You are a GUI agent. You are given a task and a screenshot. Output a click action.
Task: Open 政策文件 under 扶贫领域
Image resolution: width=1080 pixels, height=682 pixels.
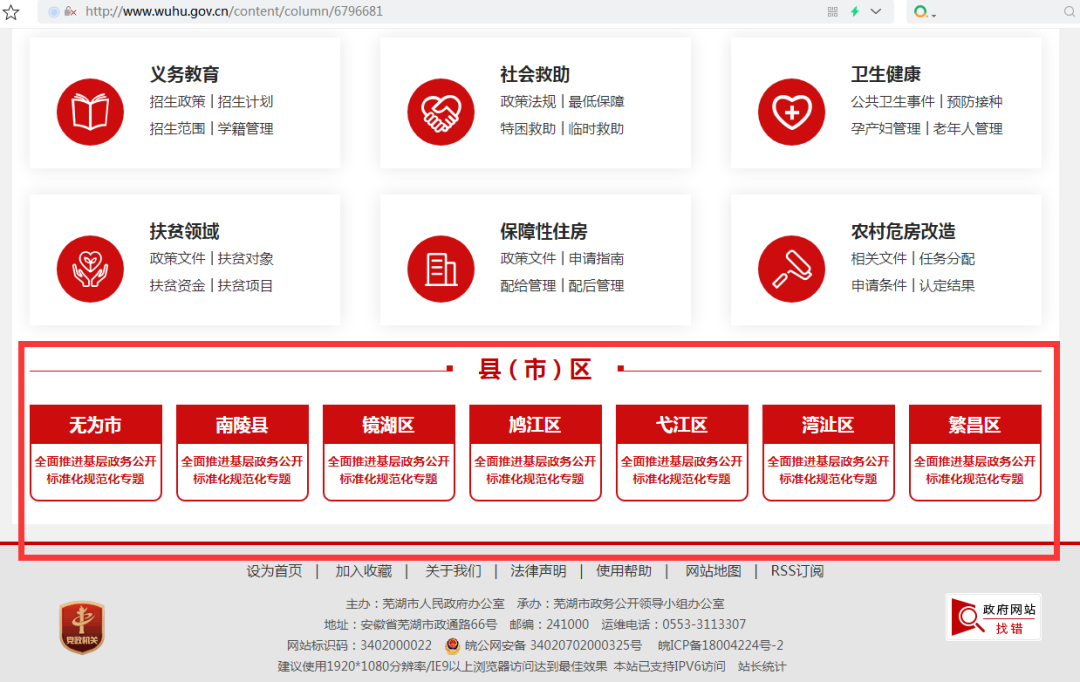(177, 259)
